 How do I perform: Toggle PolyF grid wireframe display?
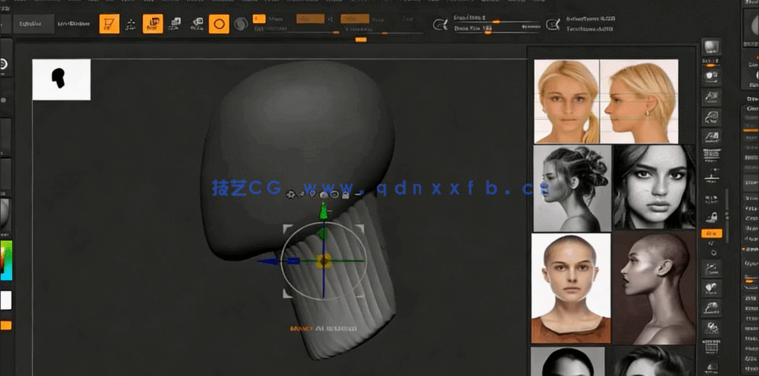tap(711, 348)
